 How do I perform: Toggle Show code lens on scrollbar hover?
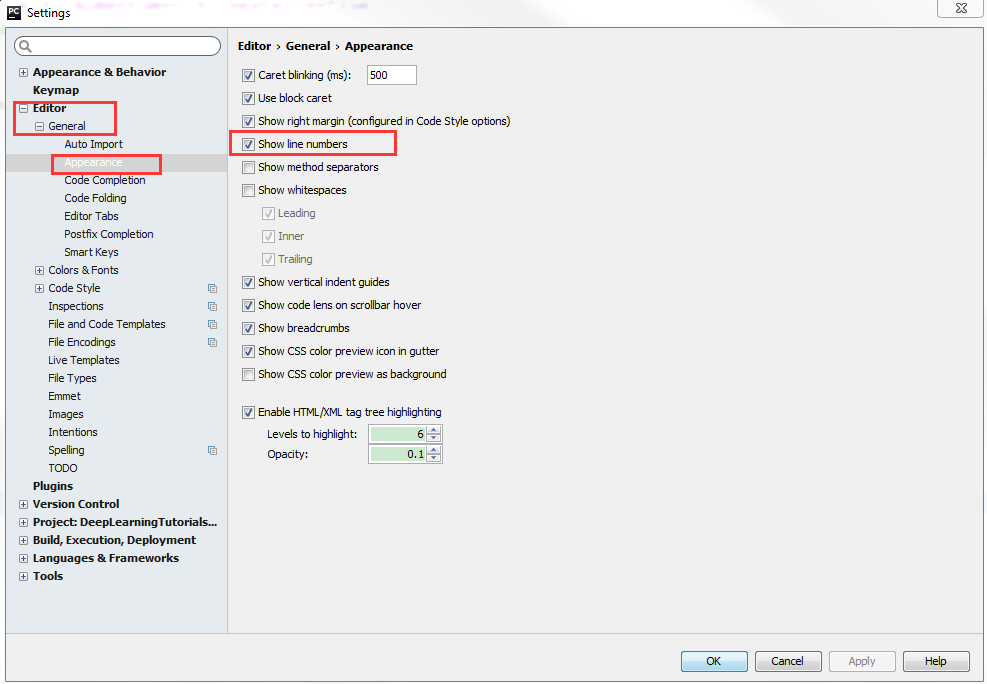[248, 305]
